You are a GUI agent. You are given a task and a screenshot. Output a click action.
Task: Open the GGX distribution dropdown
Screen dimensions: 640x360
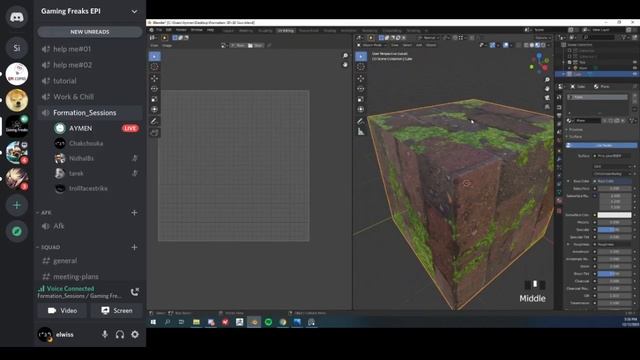[x=613, y=167]
